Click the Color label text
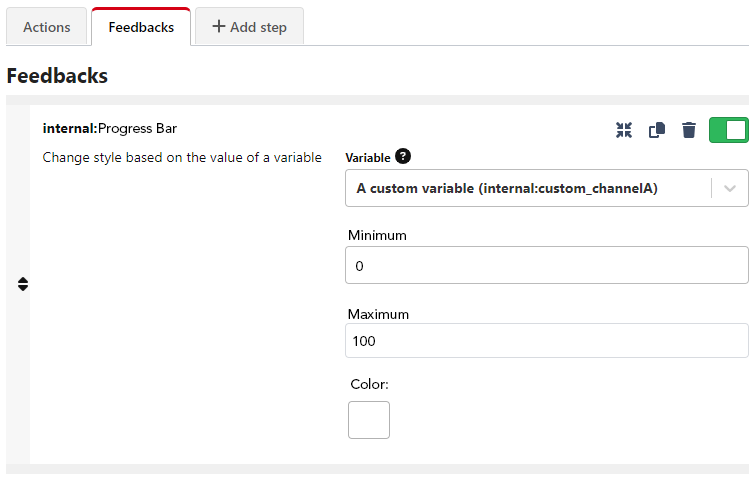Screen dimensions: 755x478 369,384
